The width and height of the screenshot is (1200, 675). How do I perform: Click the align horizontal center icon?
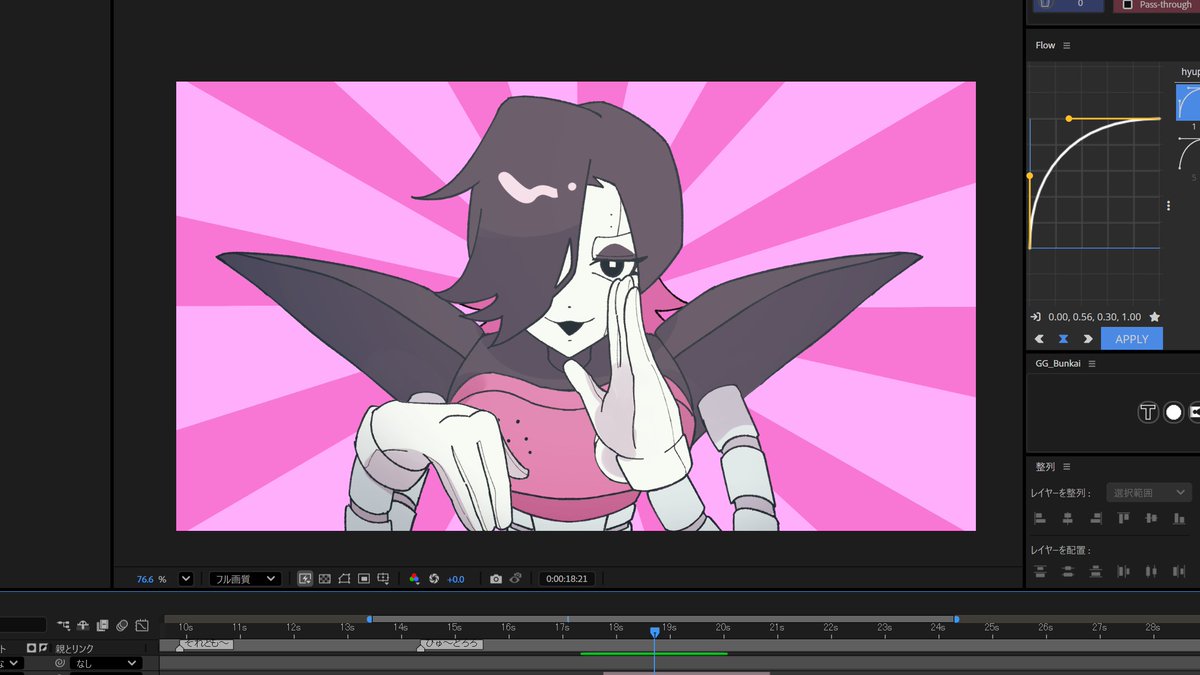1068,518
